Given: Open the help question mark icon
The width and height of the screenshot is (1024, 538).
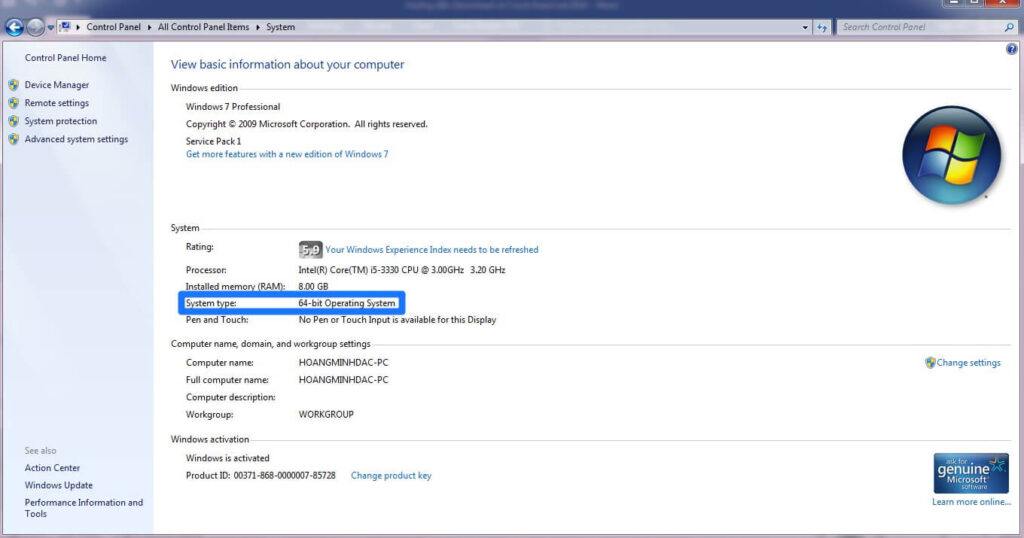Looking at the screenshot, I should (1011, 49).
